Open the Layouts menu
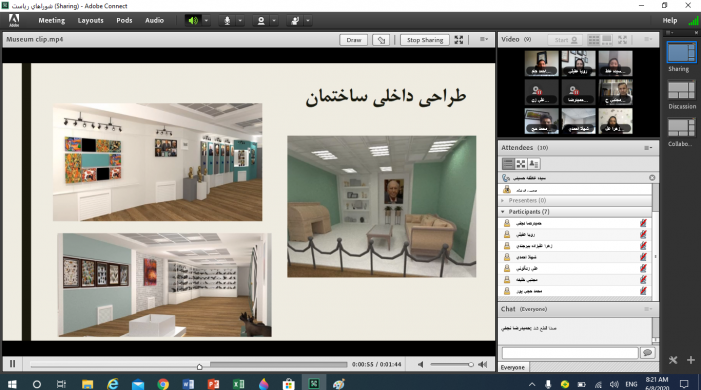The height and width of the screenshot is (390, 701). pos(90,20)
